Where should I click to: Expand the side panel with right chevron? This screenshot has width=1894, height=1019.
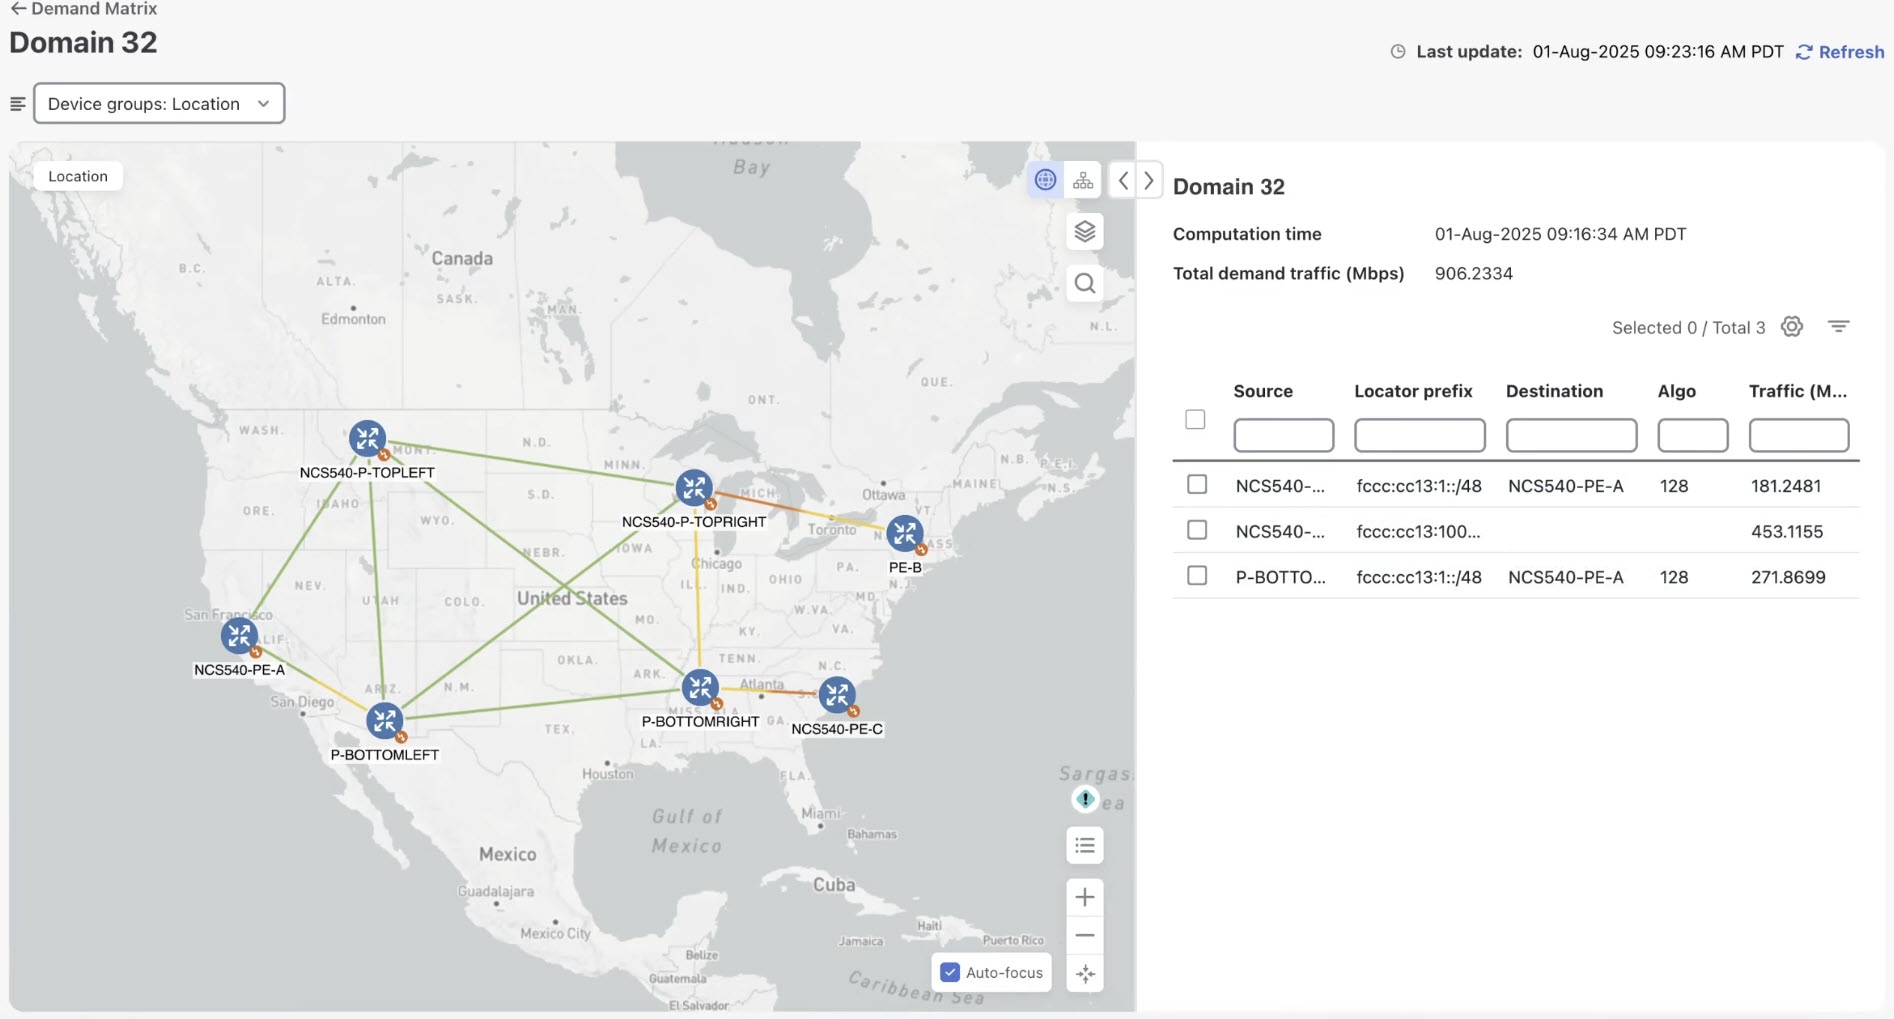click(1149, 181)
